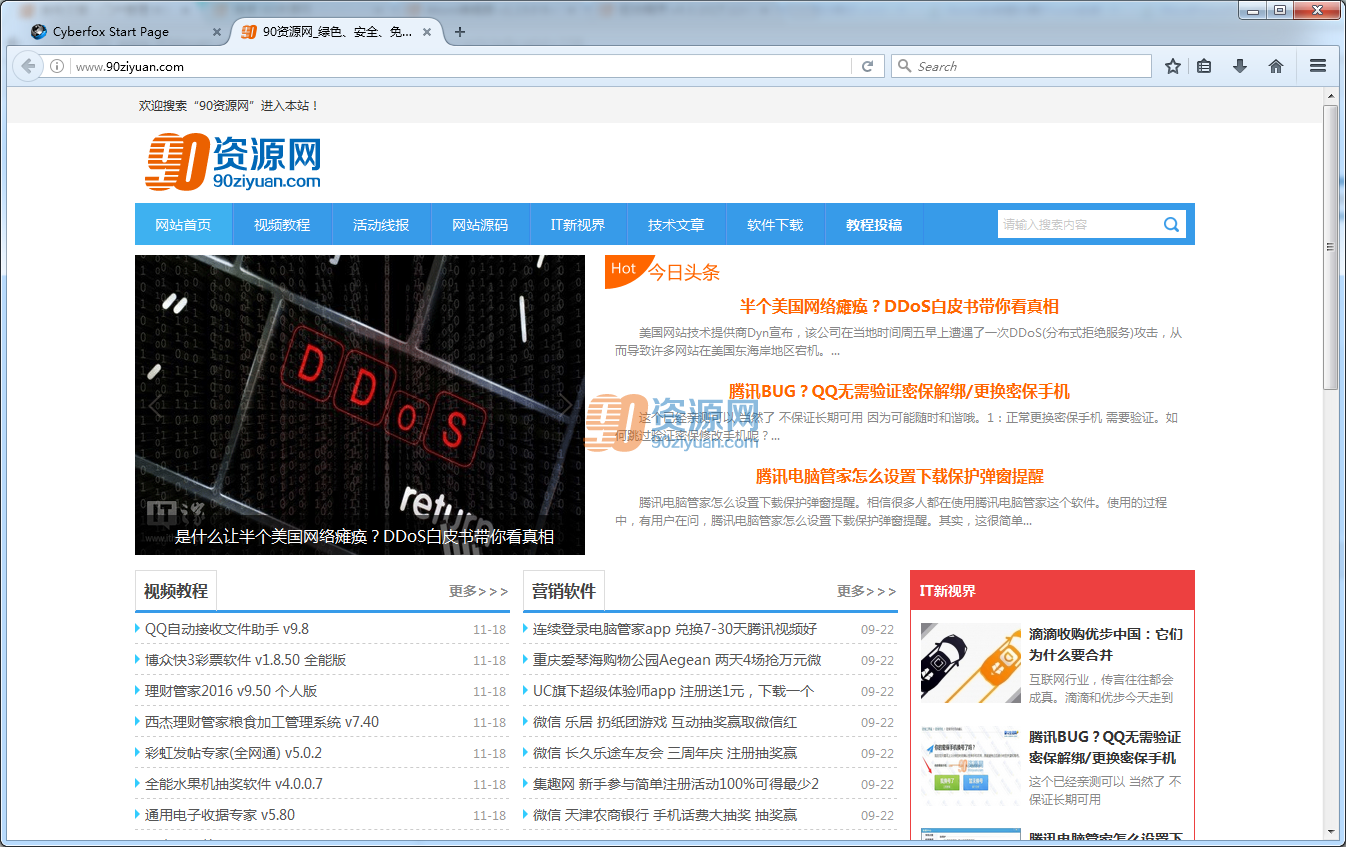Open QQ自动接收文件助手 v9.8 link

(x=227, y=629)
